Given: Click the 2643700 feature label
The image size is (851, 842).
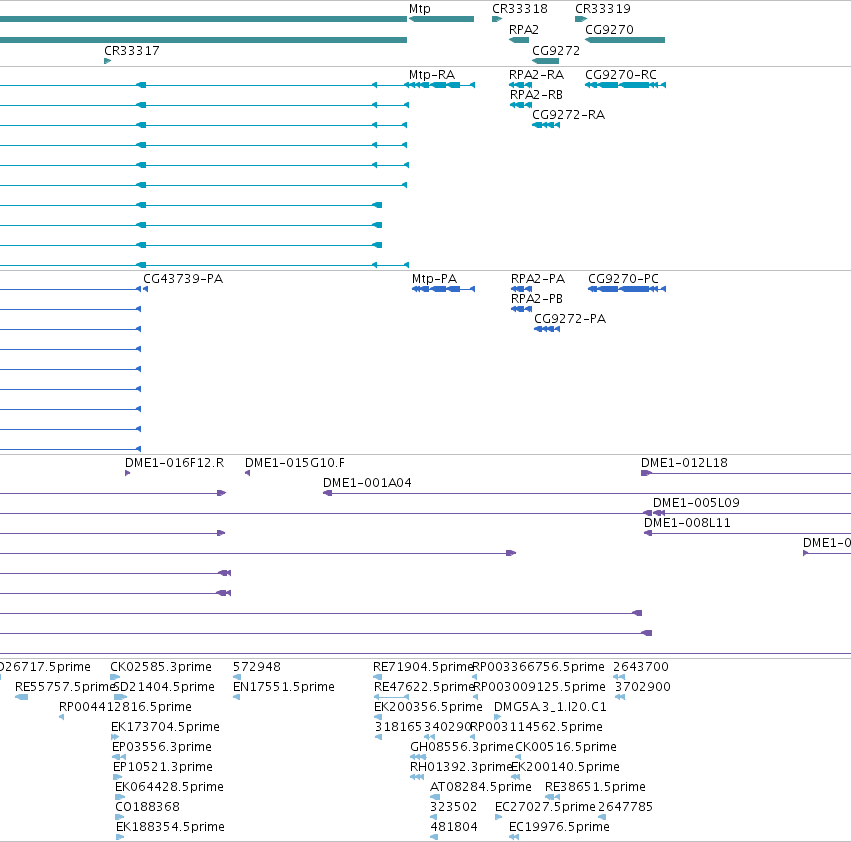Looking at the screenshot, I should (x=641, y=667).
